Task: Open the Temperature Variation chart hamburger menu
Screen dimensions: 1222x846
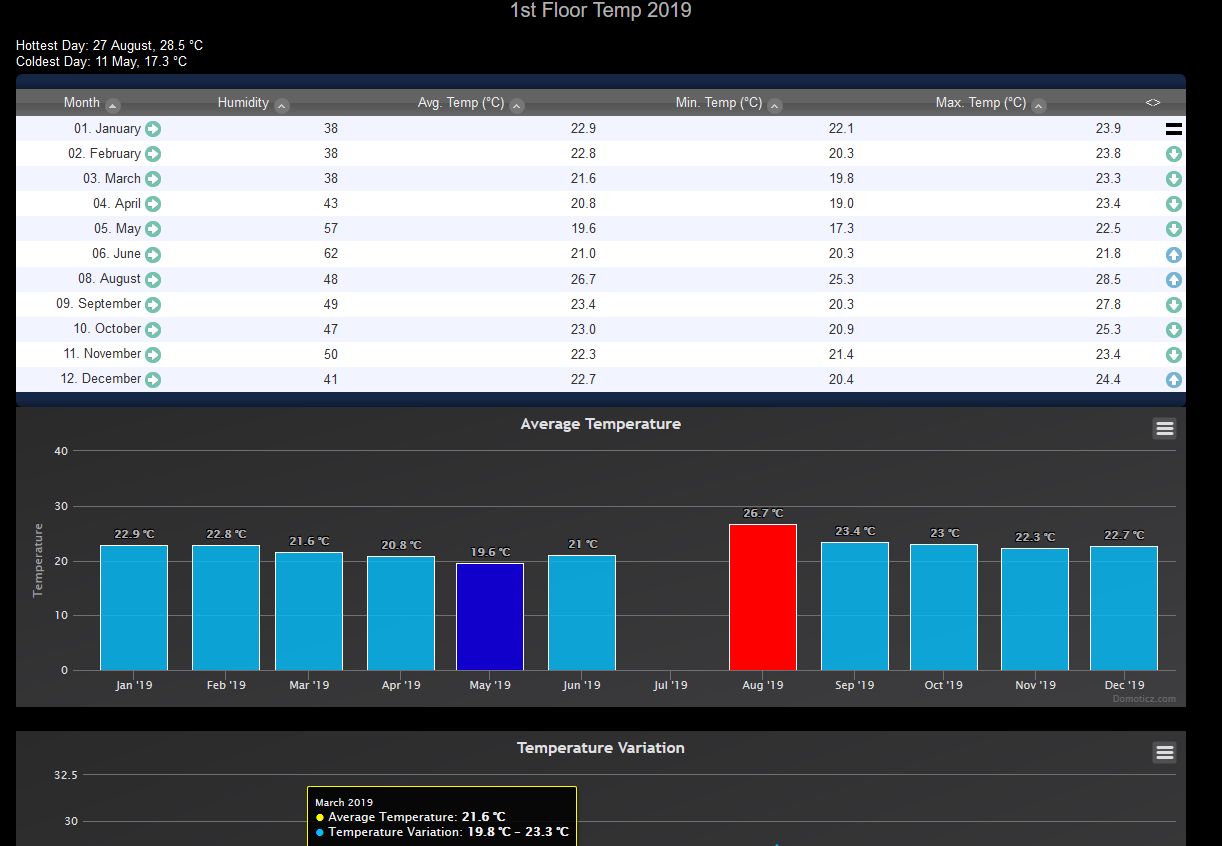Action: [1164, 753]
